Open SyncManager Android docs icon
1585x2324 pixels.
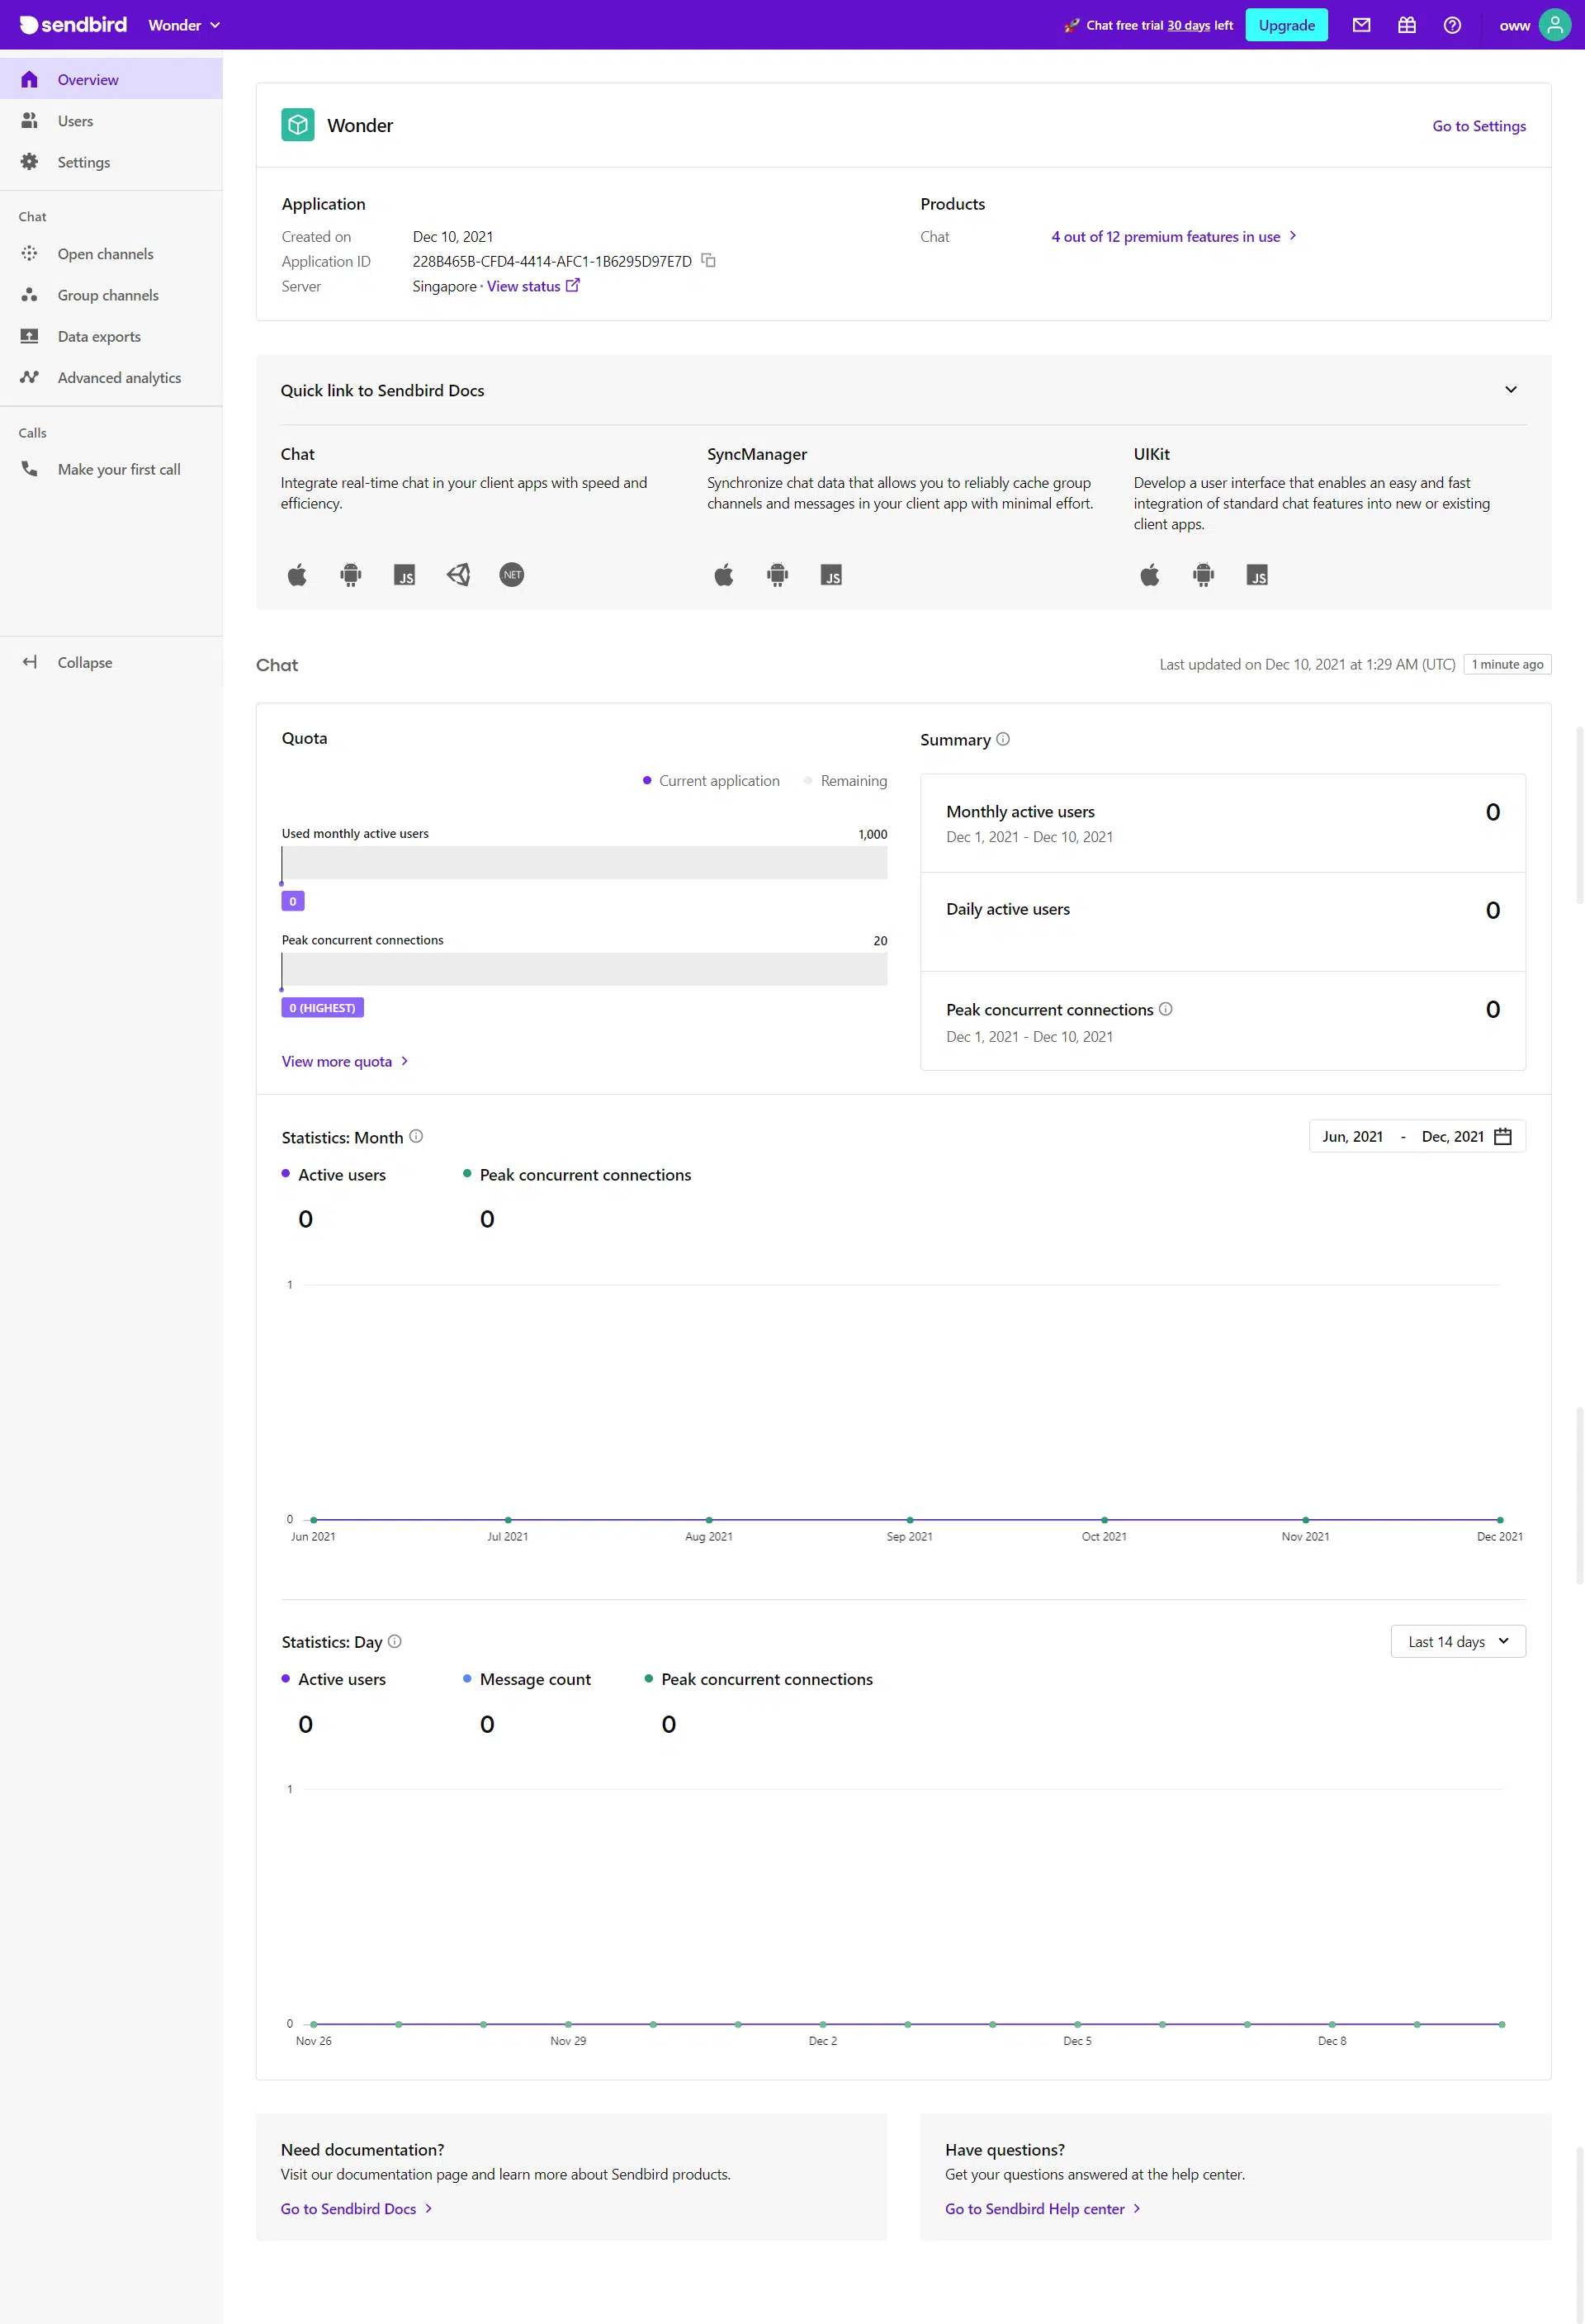point(777,575)
